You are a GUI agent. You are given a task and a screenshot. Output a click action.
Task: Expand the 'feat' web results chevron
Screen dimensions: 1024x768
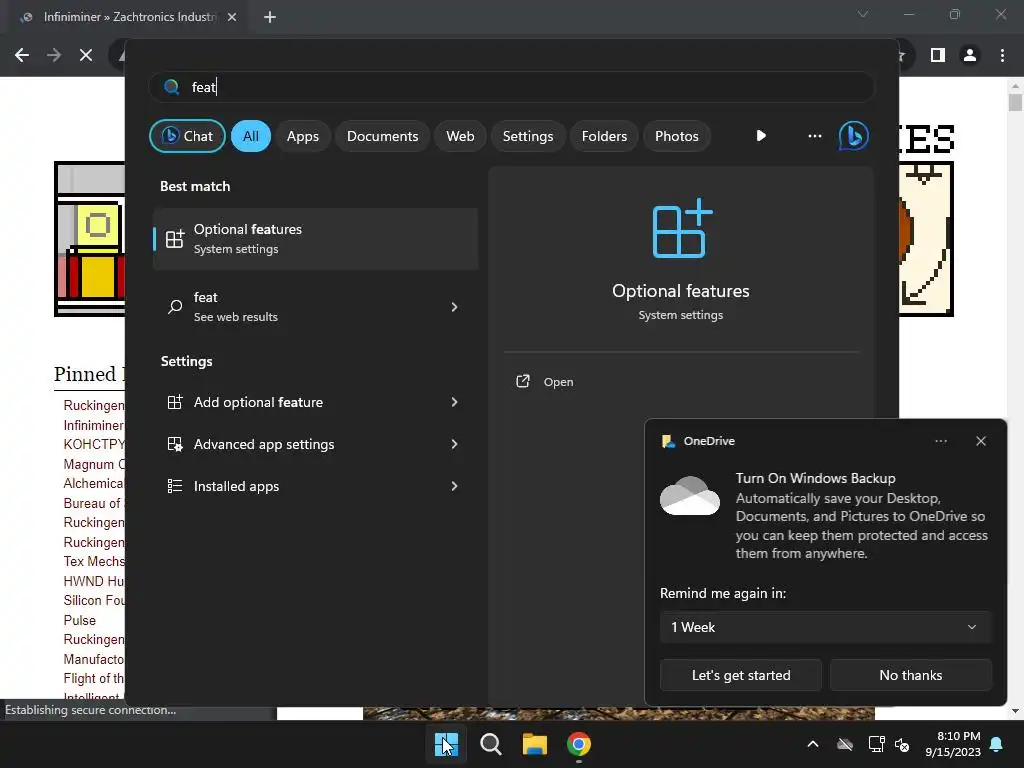pos(454,306)
